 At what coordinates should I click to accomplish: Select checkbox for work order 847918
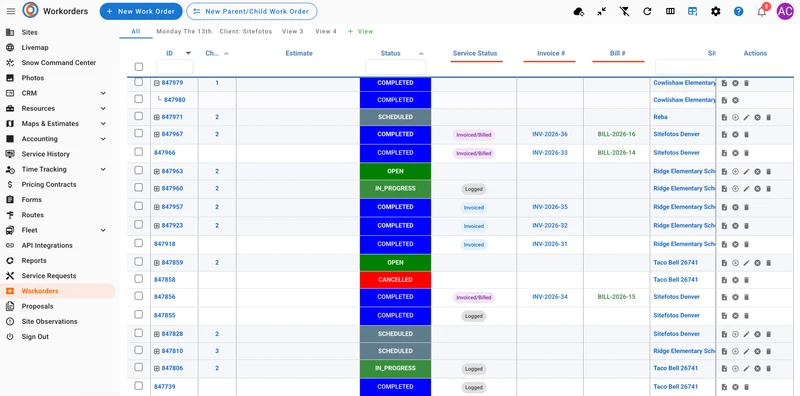(x=139, y=243)
